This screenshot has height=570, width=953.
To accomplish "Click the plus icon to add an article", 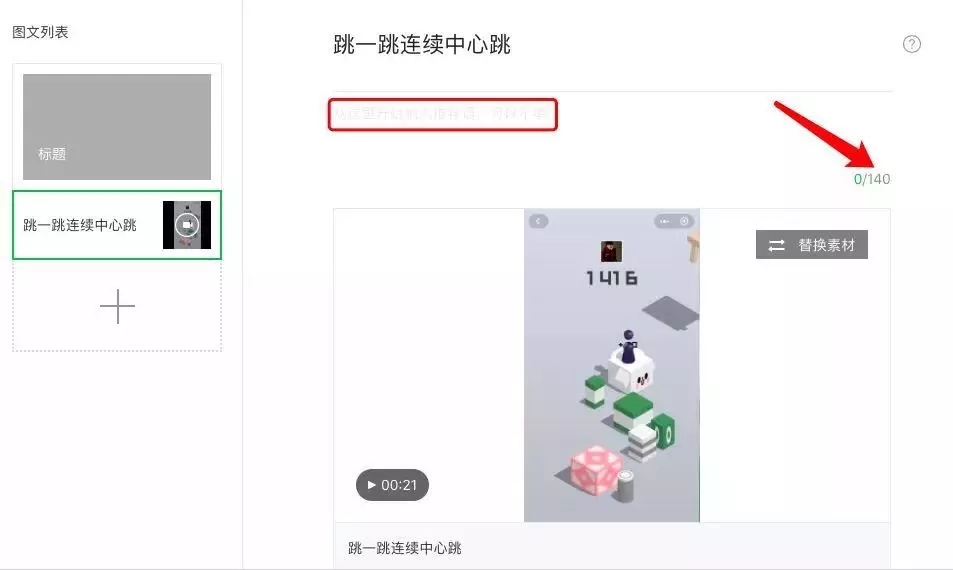I will pyautogui.click(x=117, y=306).
